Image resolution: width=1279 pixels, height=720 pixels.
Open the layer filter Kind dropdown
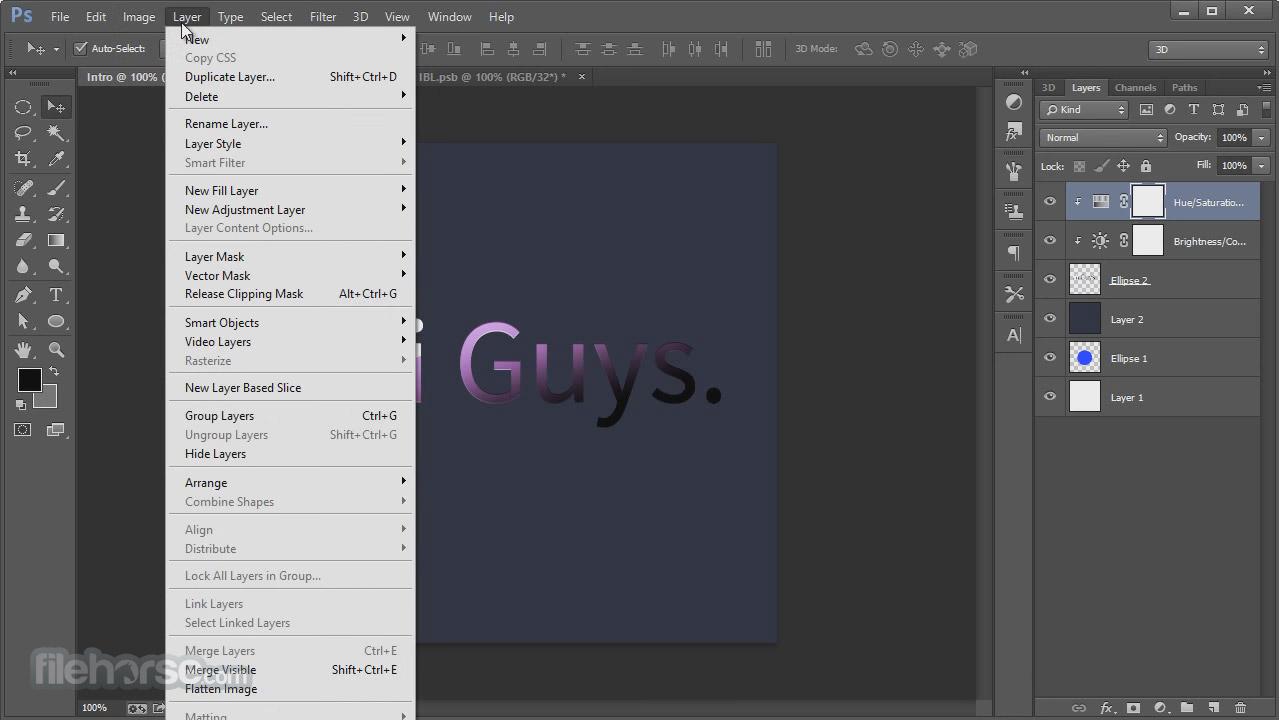pyautogui.click(x=1084, y=110)
